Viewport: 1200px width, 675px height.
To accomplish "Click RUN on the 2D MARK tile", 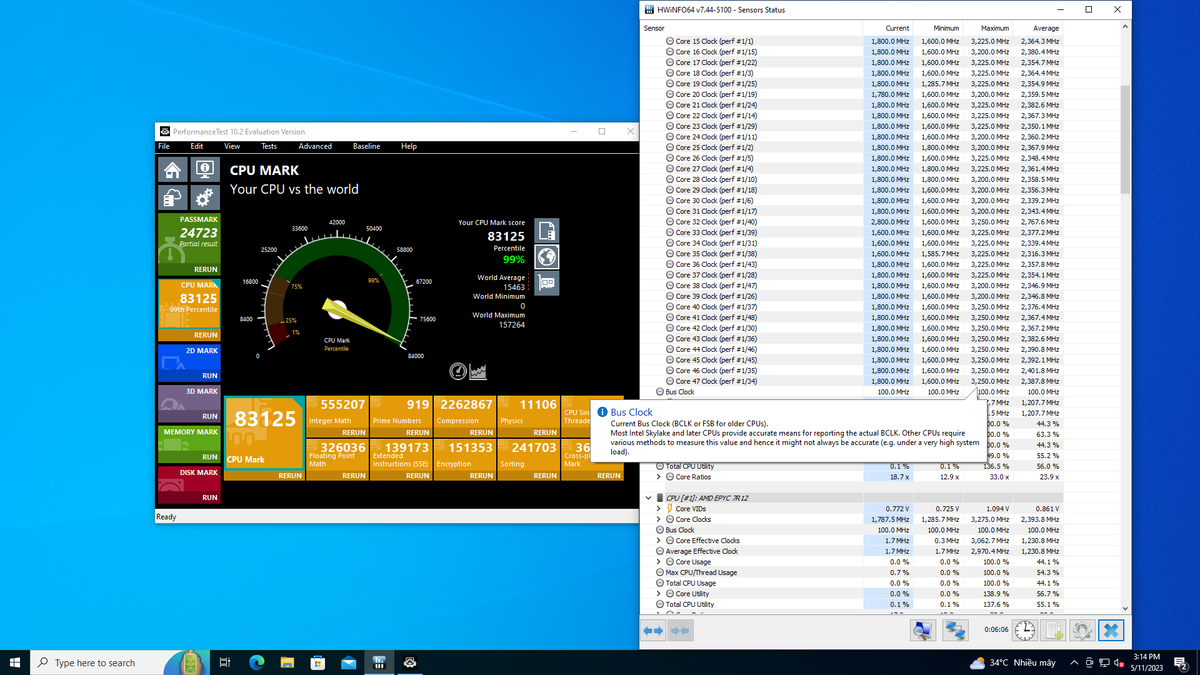I will 210,376.
